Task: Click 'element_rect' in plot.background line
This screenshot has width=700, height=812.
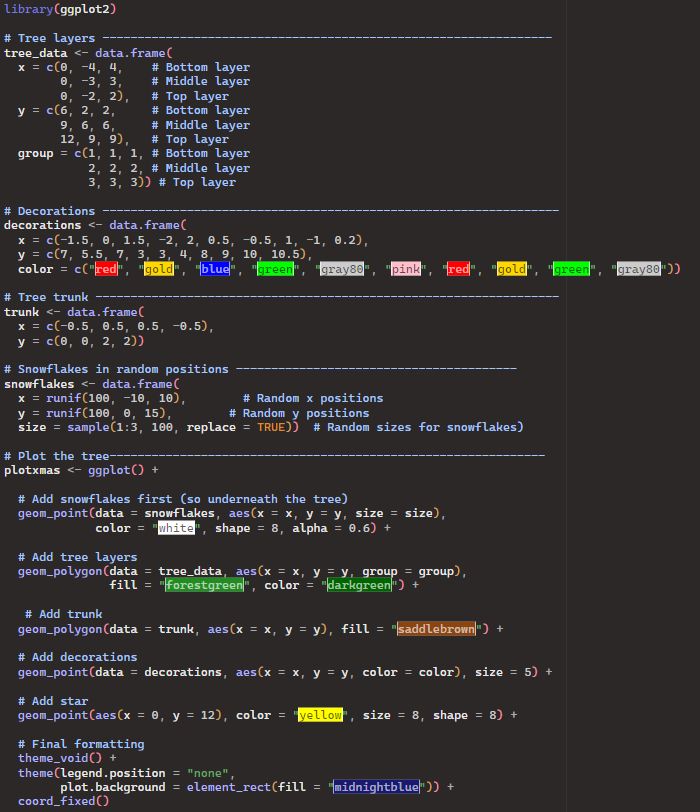Action: click(x=228, y=787)
